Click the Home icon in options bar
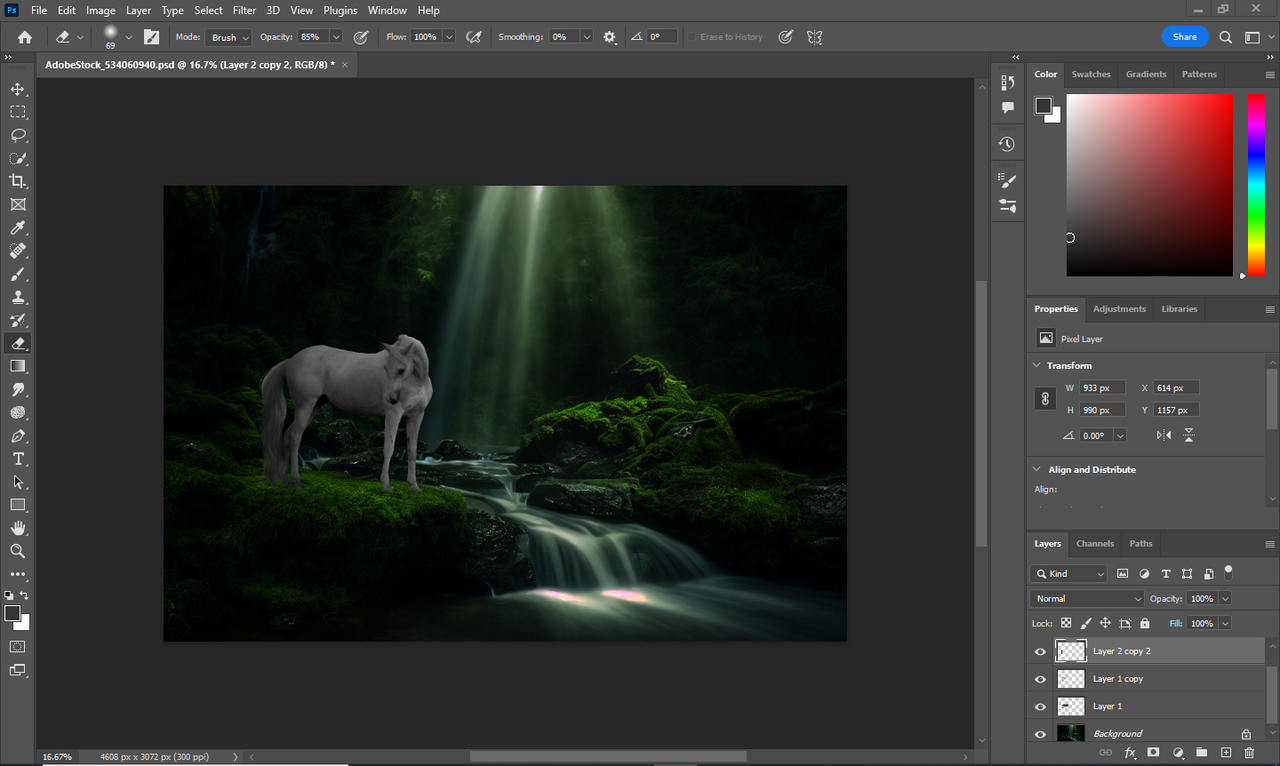Viewport: 1280px width, 766px height. click(x=25, y=37)
